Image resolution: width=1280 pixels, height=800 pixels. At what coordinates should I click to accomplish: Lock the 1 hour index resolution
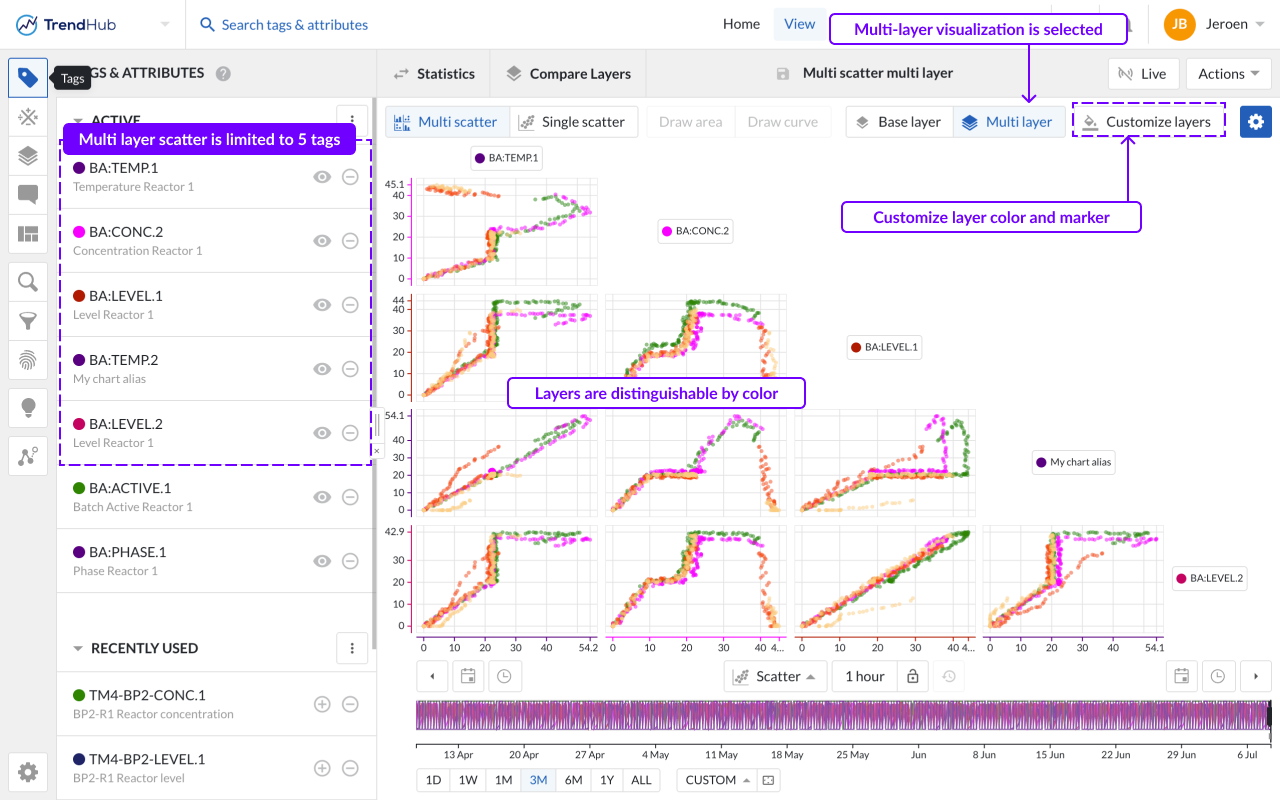[x=912, y=676]
